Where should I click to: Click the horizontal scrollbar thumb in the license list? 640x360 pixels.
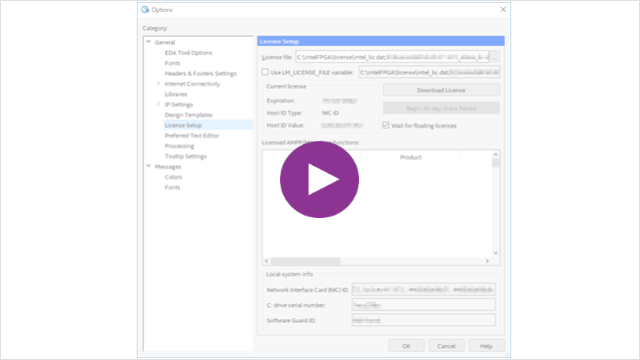(x=305, y=261)
